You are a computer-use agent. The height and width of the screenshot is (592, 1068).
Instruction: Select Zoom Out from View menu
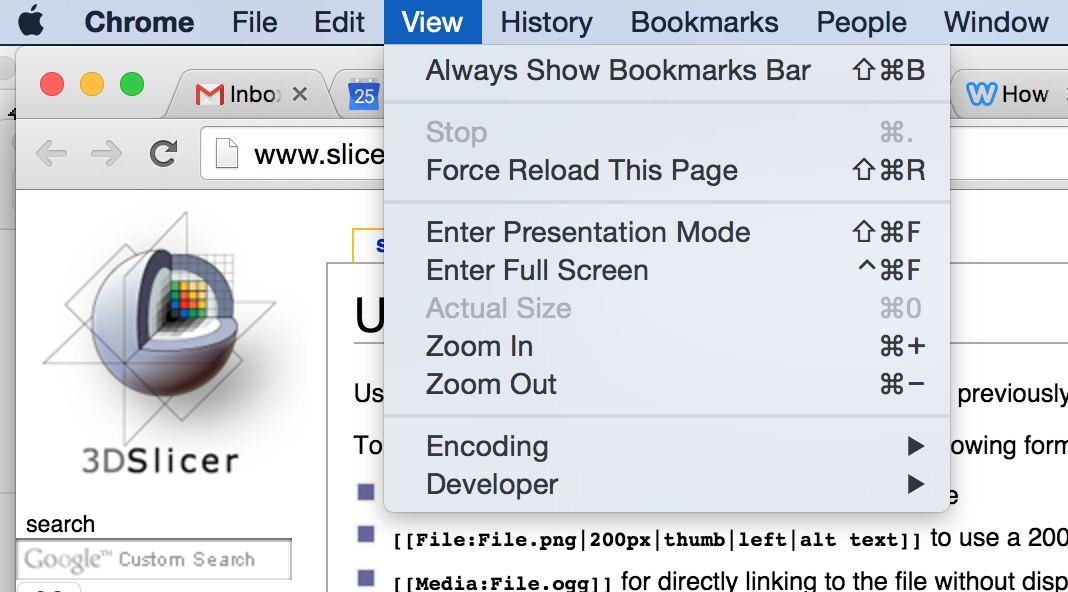point(491,384)
